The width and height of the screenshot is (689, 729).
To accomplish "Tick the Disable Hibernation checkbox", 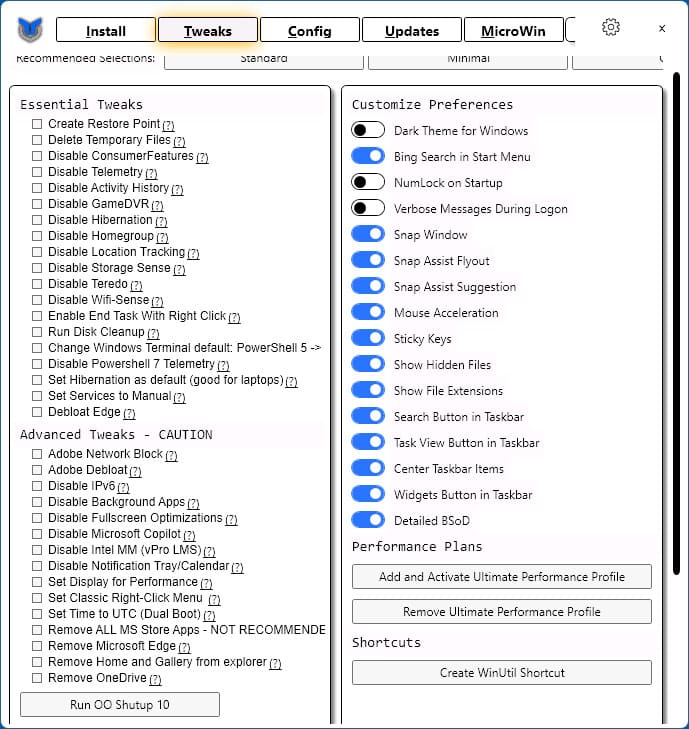I will 37,220.
